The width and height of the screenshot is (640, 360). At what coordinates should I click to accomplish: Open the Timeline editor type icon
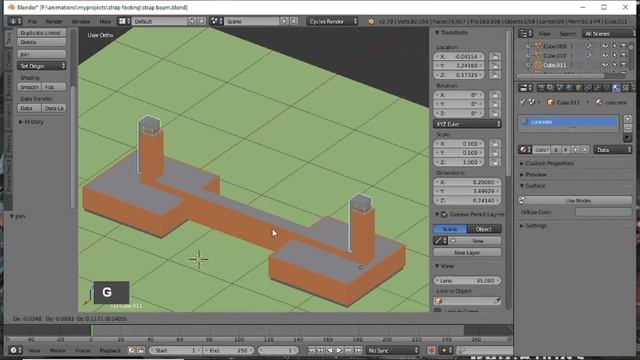[x=15, y=350]
